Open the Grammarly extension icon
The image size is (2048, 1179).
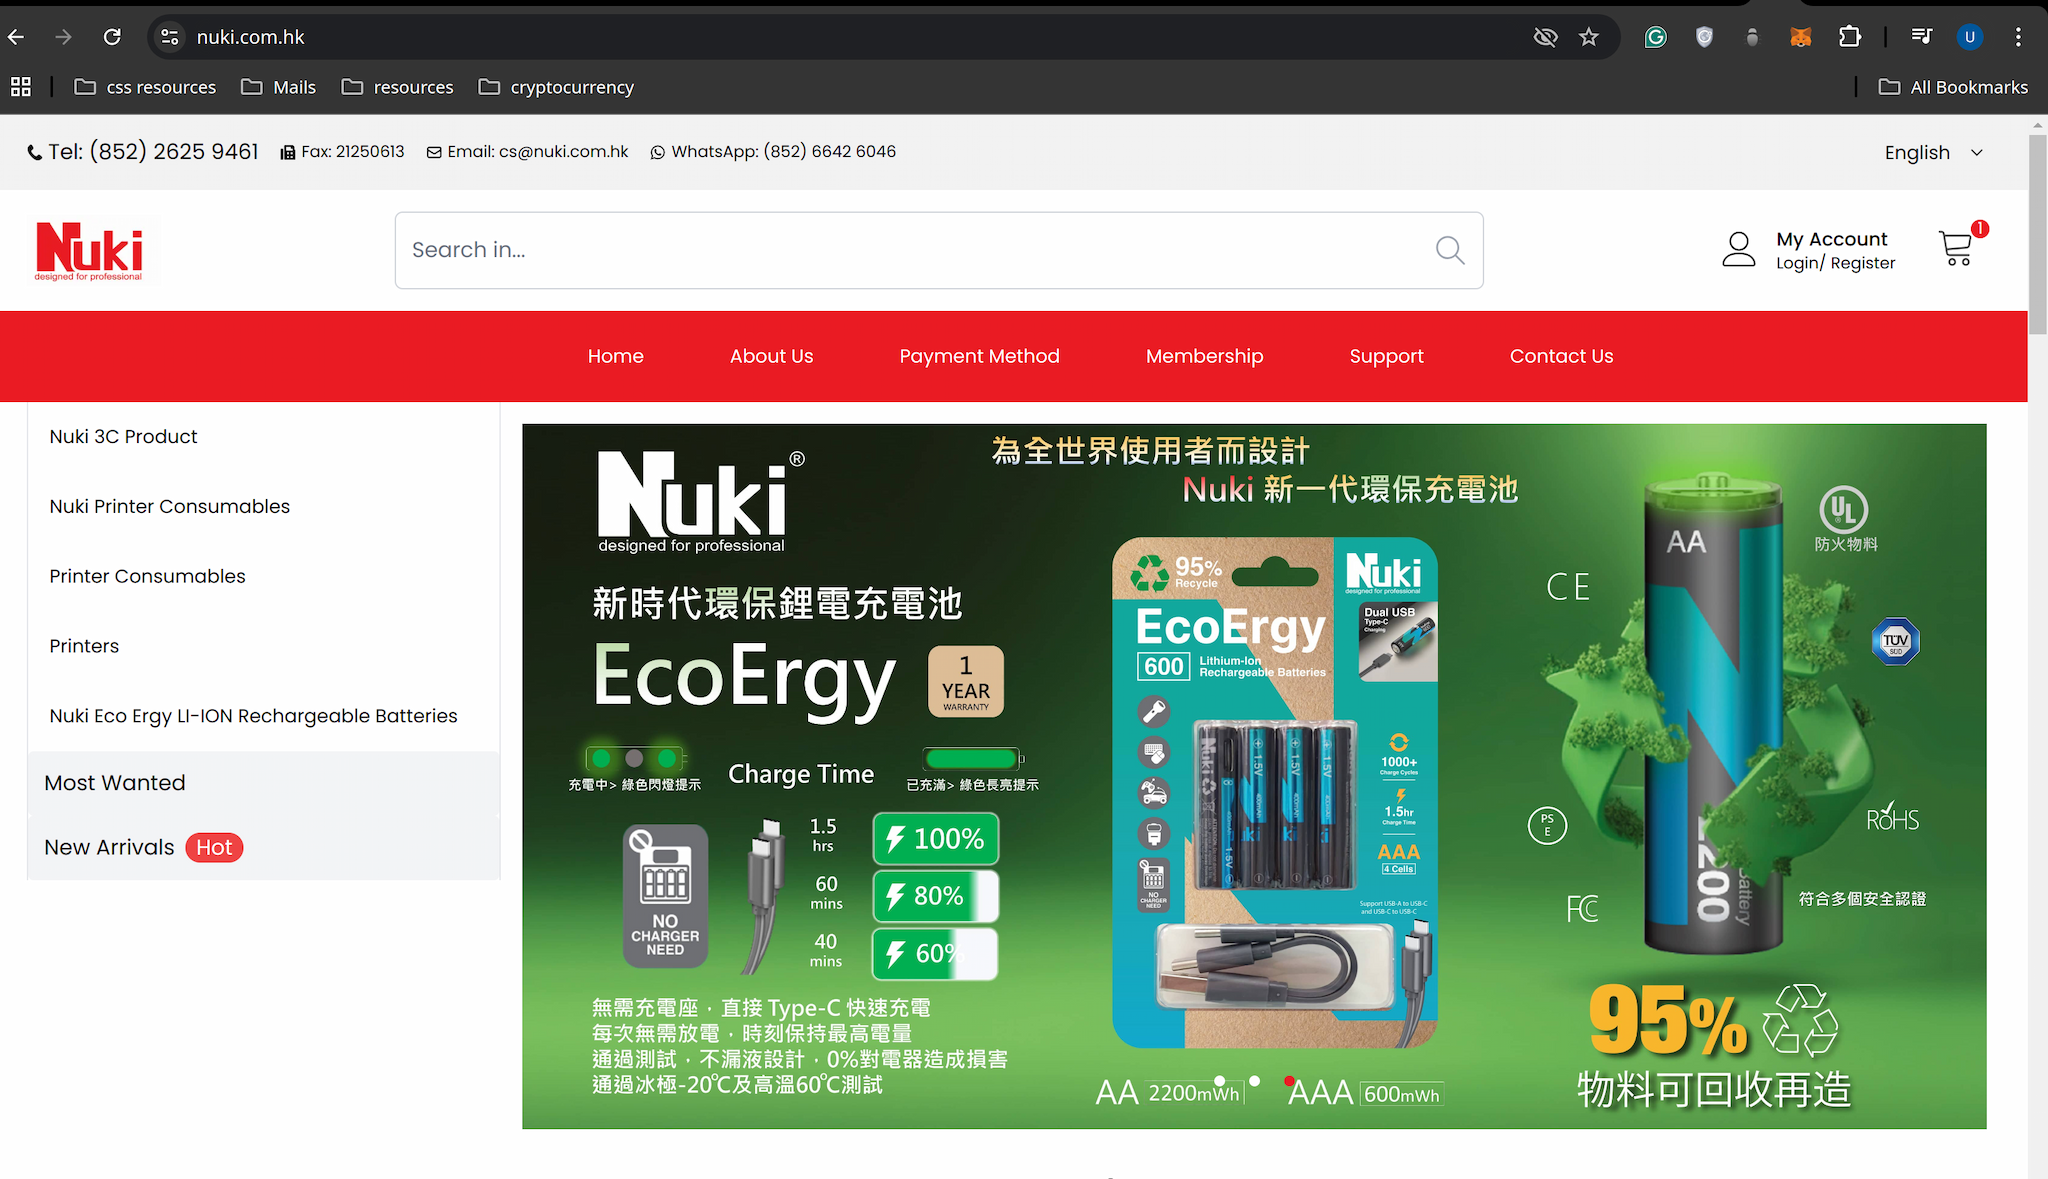pyautogui.click(x=1656, y=37)
